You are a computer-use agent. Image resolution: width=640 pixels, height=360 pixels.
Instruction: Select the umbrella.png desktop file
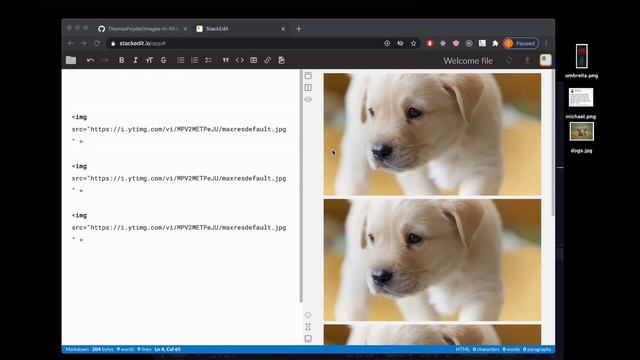(x=581, y=61)
